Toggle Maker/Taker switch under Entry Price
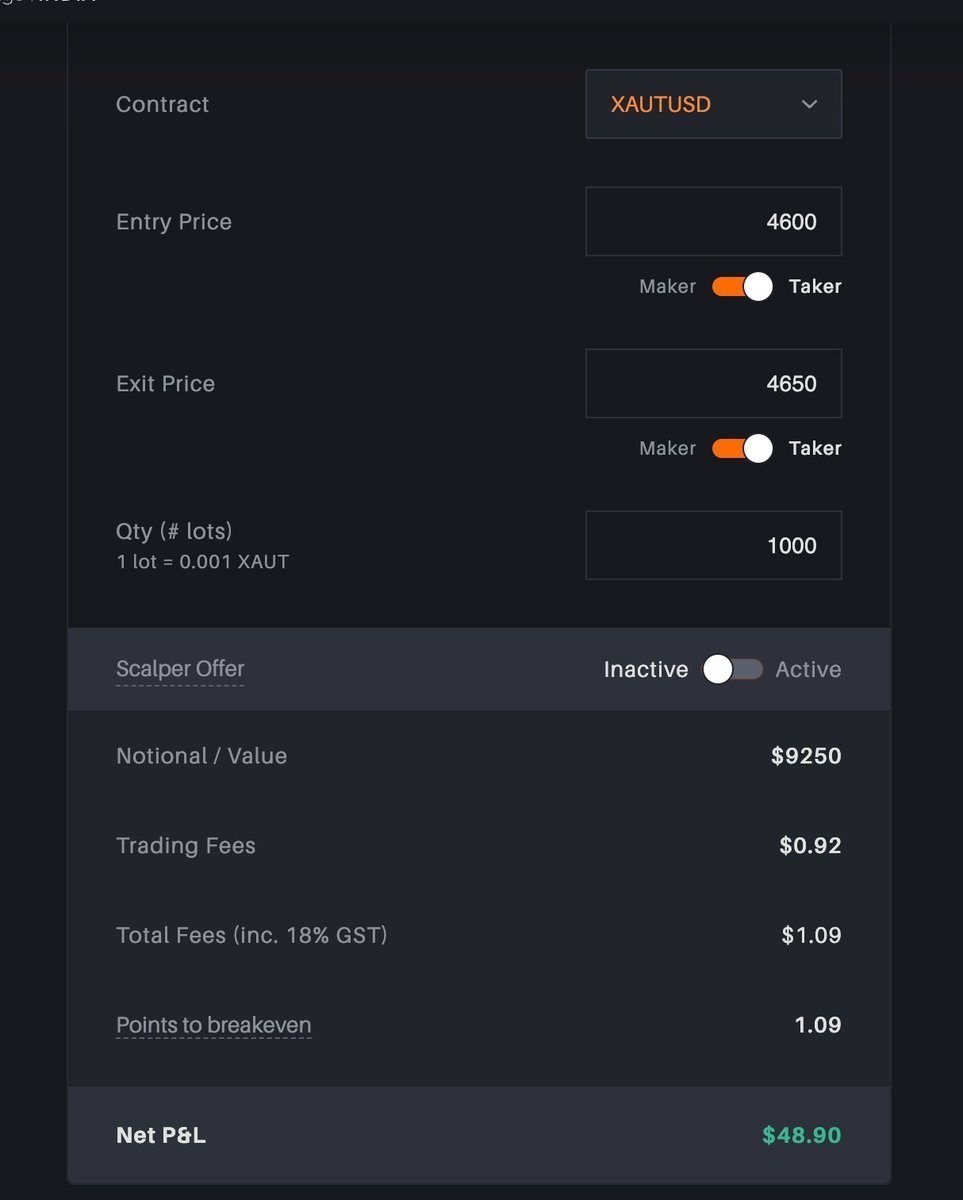The image size is (963, 1200). (743, 287)
